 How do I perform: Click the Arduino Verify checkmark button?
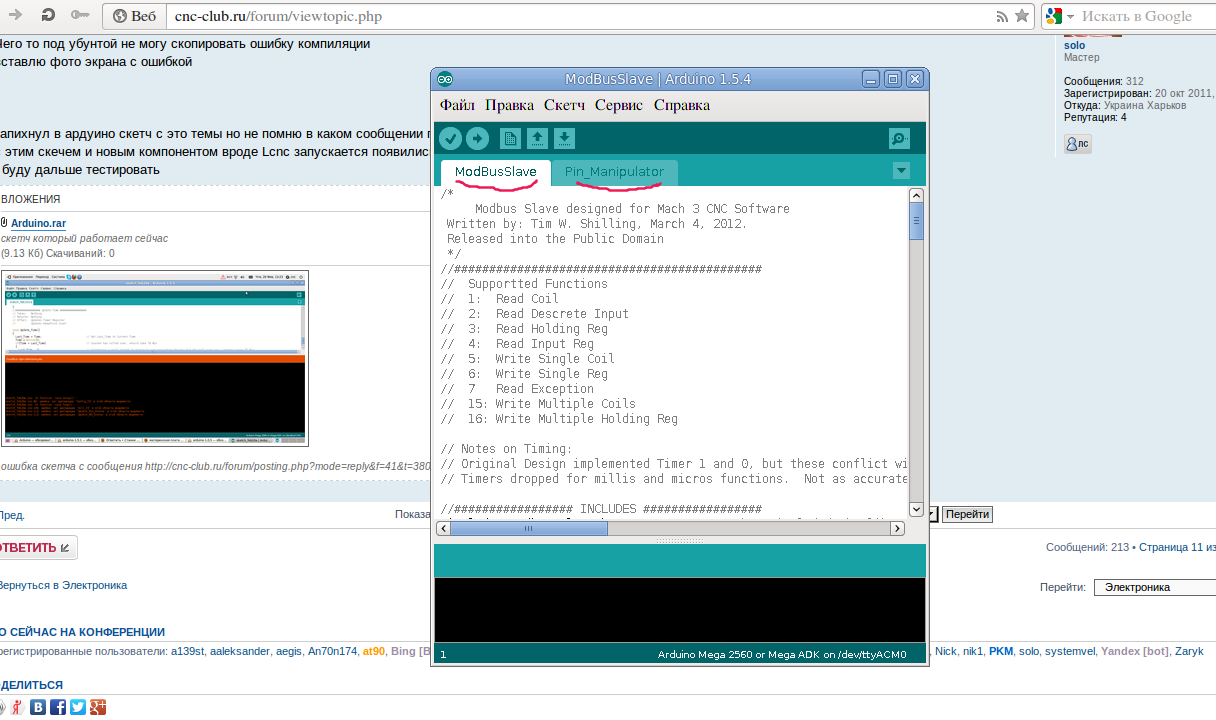tap(450, 138)
